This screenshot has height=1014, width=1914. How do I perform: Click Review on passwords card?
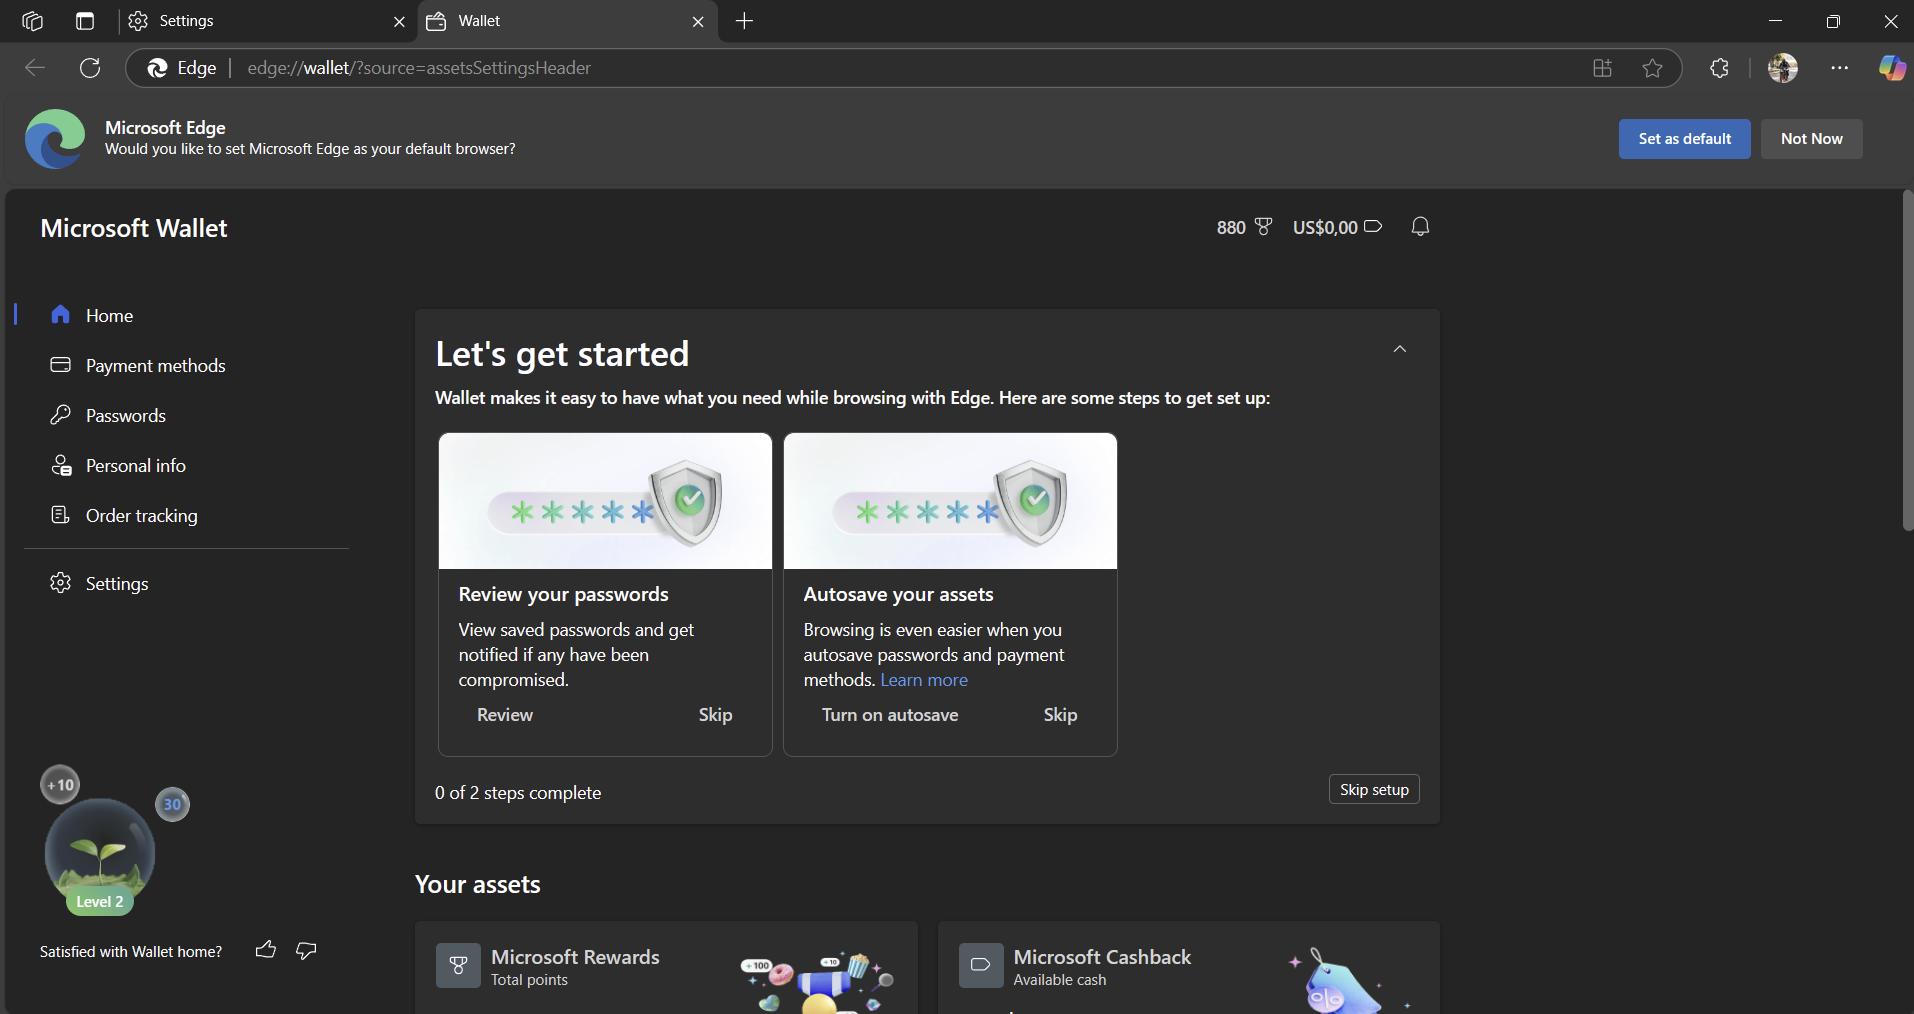click(x=505, y=715)
